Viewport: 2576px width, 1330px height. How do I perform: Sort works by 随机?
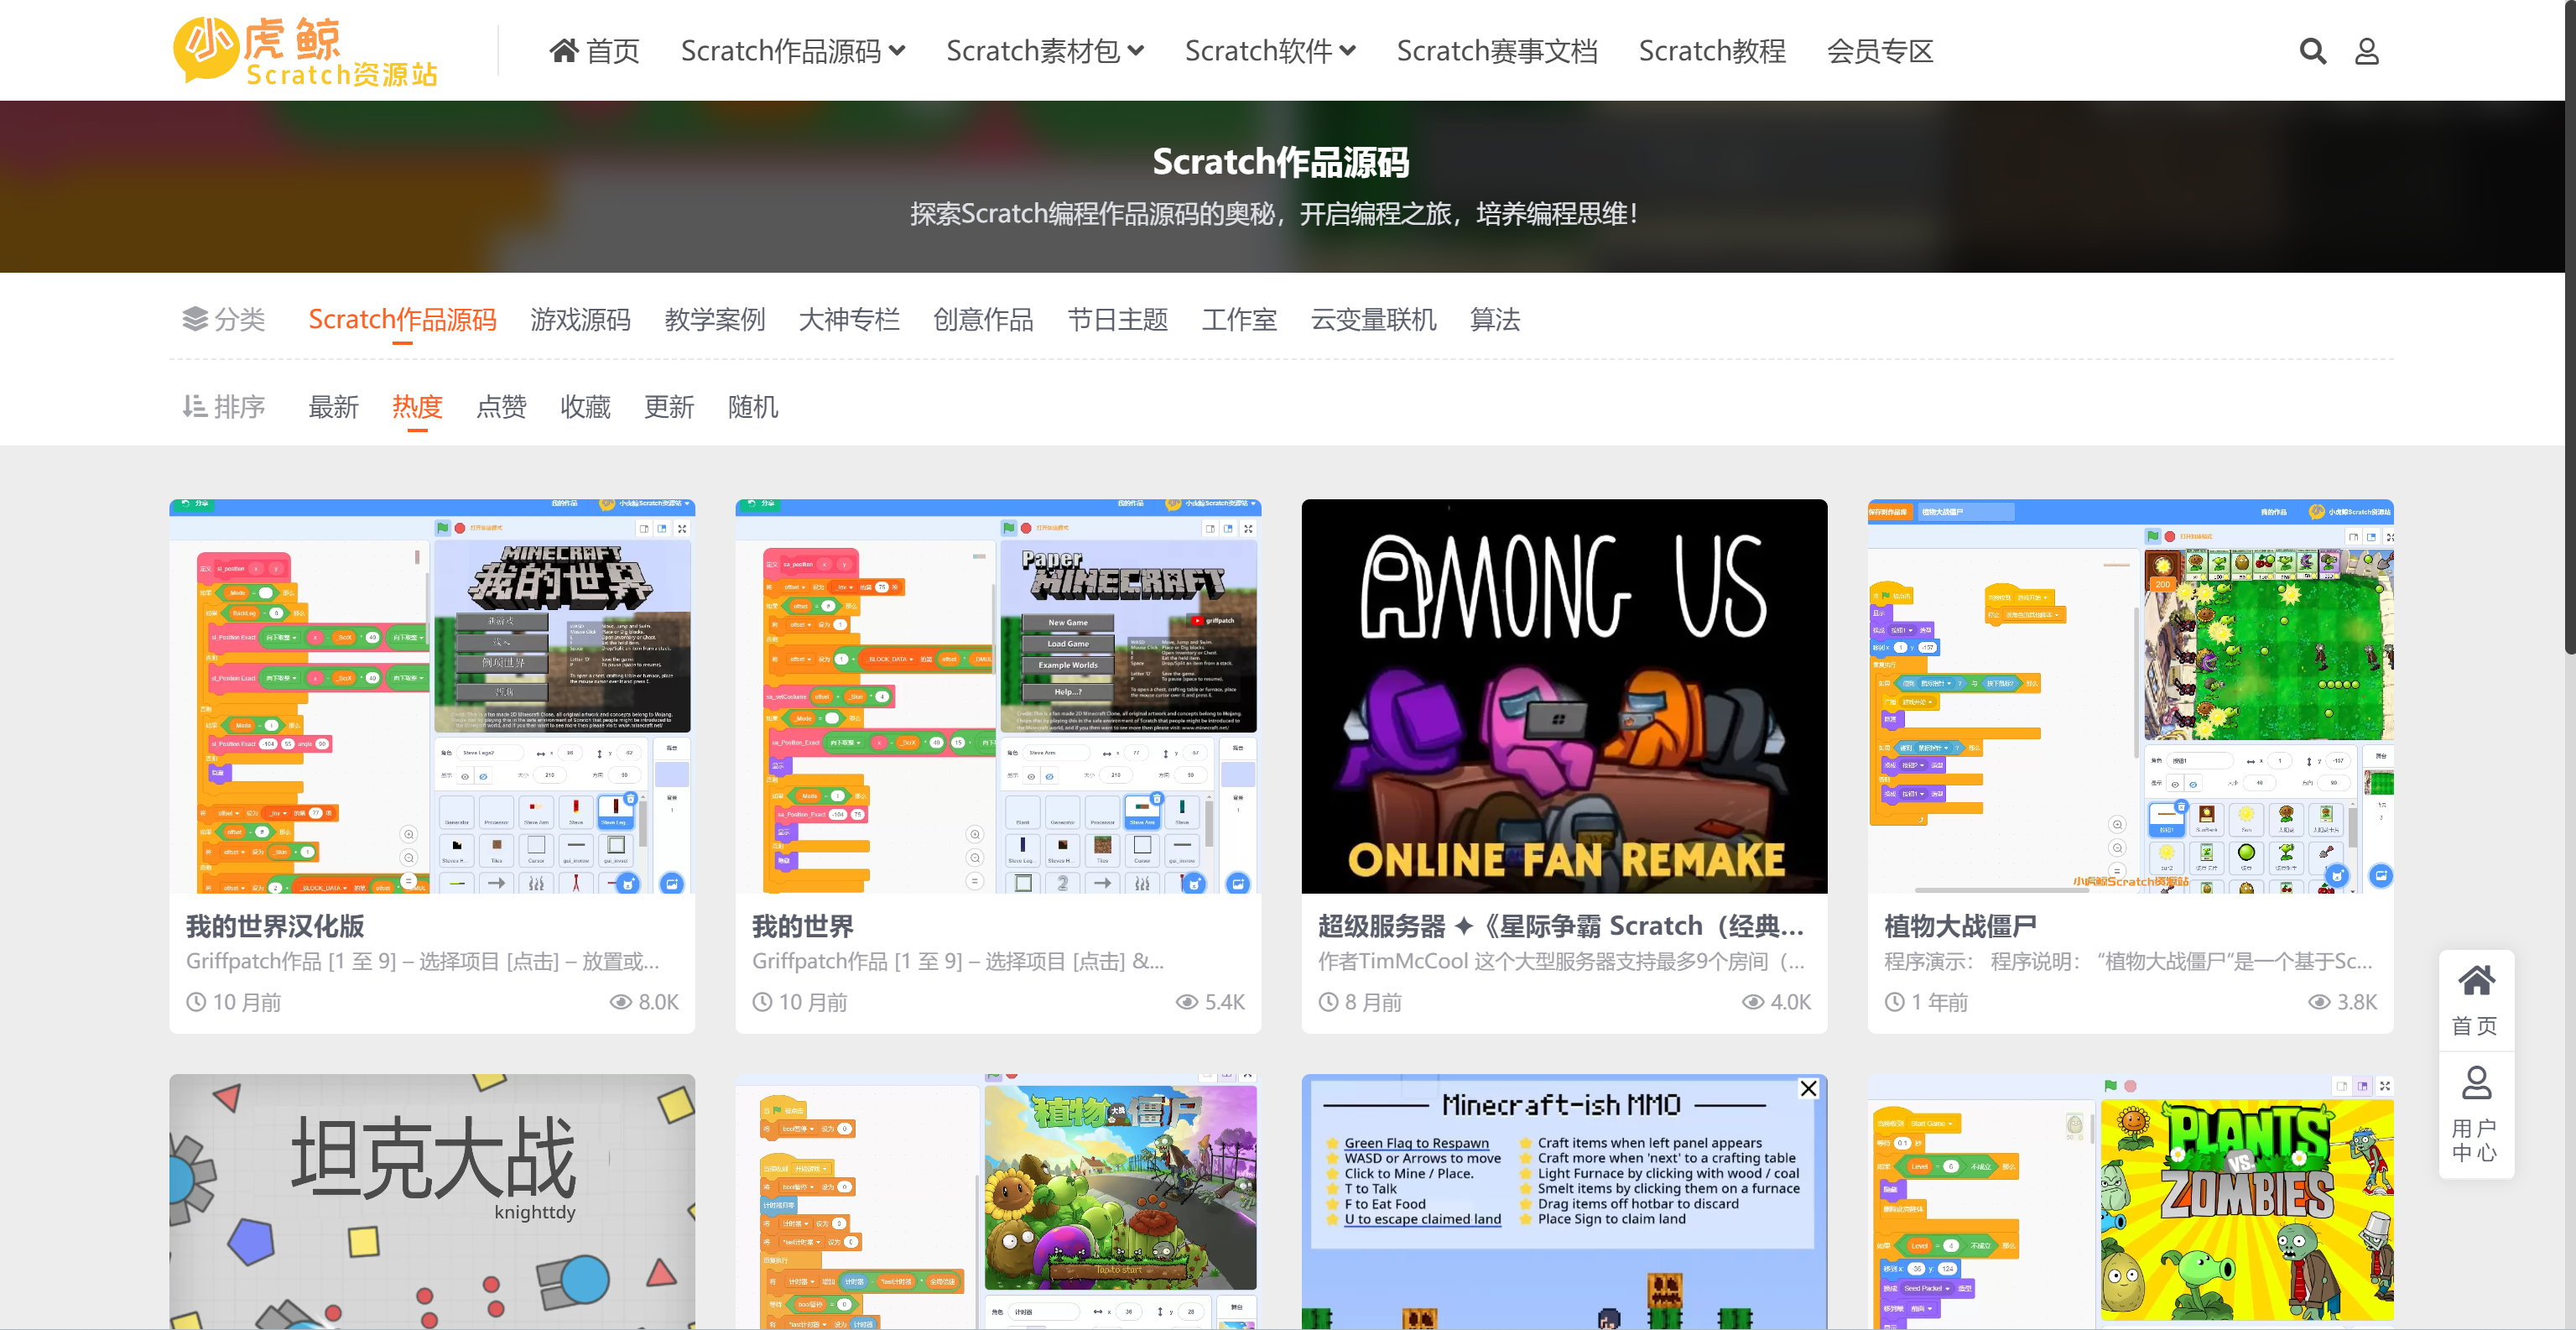point(753,406)
